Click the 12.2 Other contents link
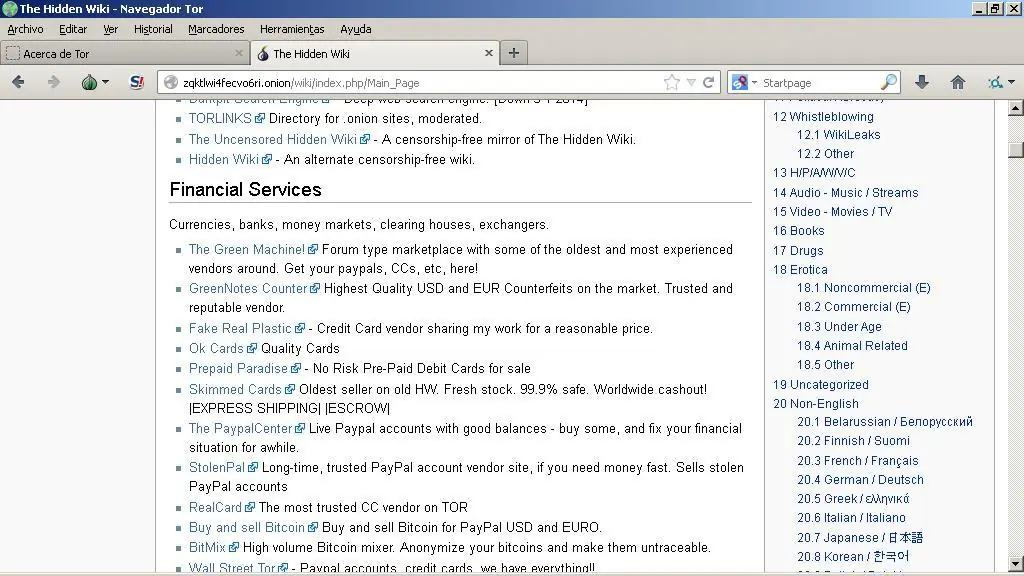The width and height of the screenshot is (1024, 576). tap(825, 153)
